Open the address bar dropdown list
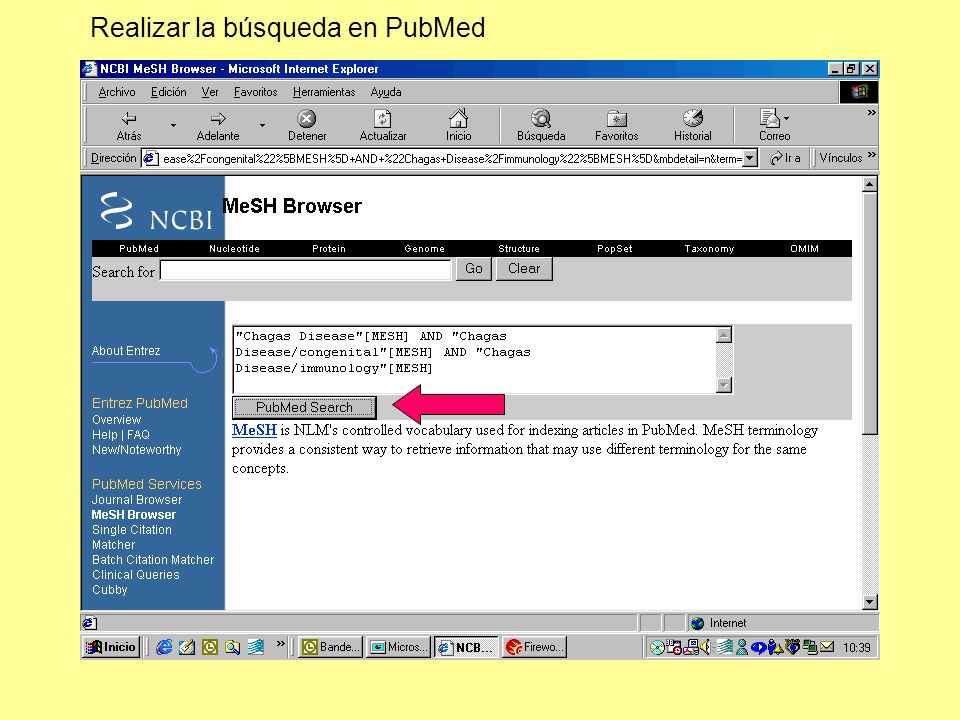This screenshot has height=720, width=960. click(750, 158)
